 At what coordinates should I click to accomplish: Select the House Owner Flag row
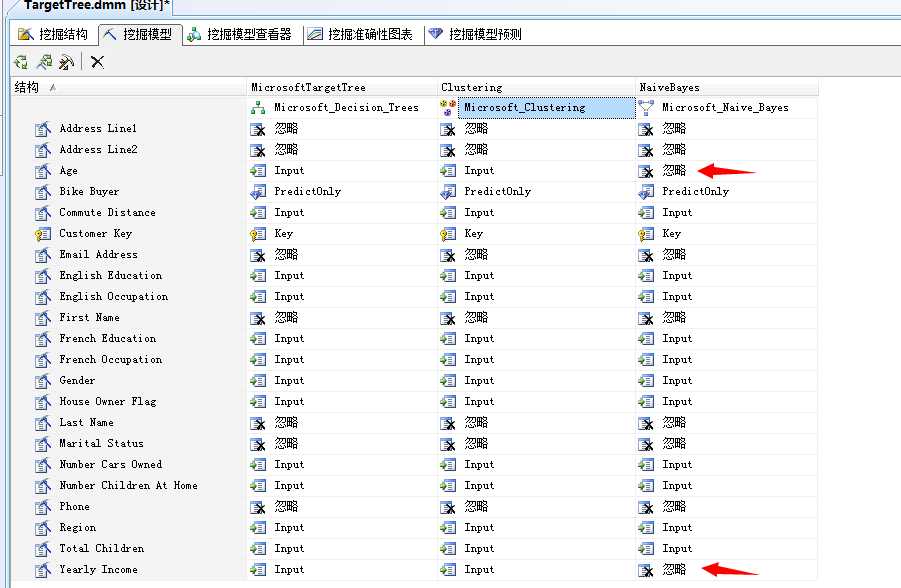click(x=129, y=402)
